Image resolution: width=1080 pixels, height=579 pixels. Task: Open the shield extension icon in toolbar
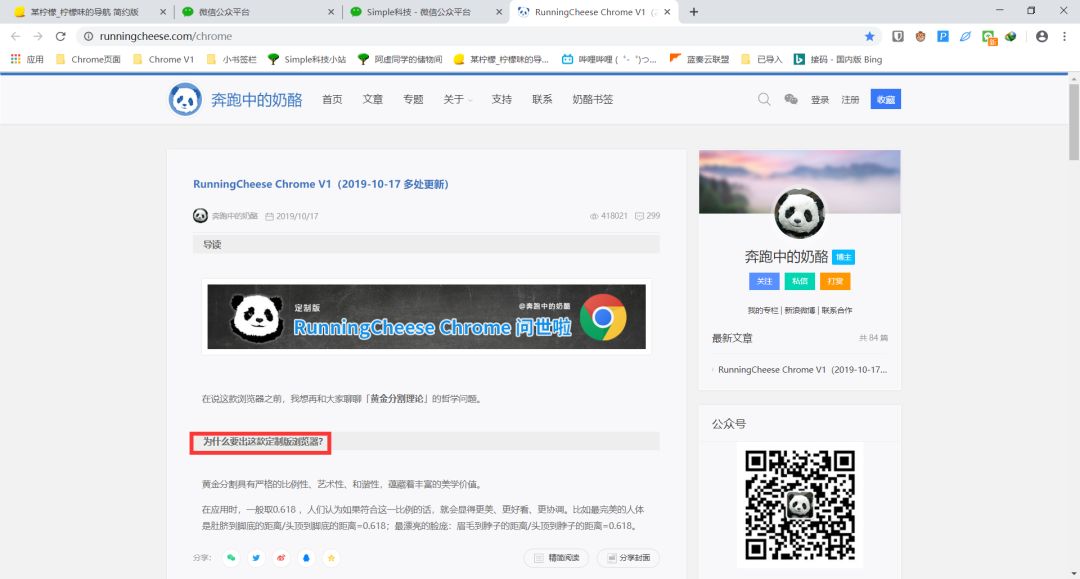tap(898, 36)
